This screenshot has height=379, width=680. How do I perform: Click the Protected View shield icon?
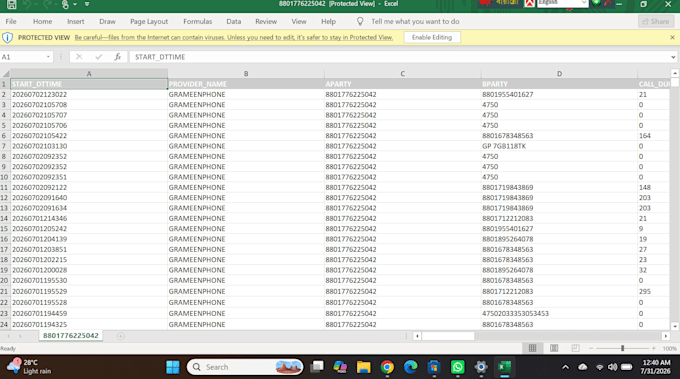pyautogui.click(x=7, y=38)
